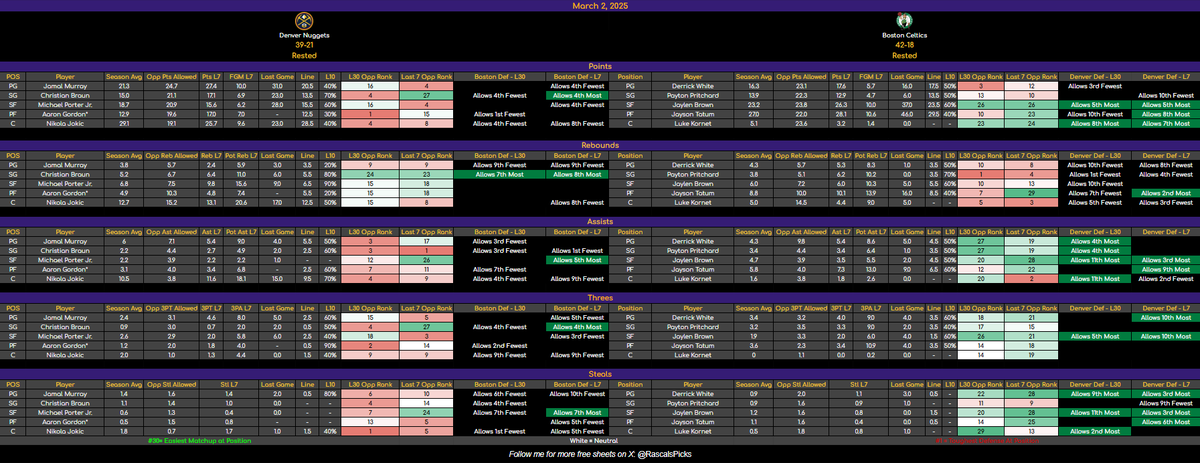Click the Steals section title bar
This screenshot has width=1200, height=463.
[600, 373]
